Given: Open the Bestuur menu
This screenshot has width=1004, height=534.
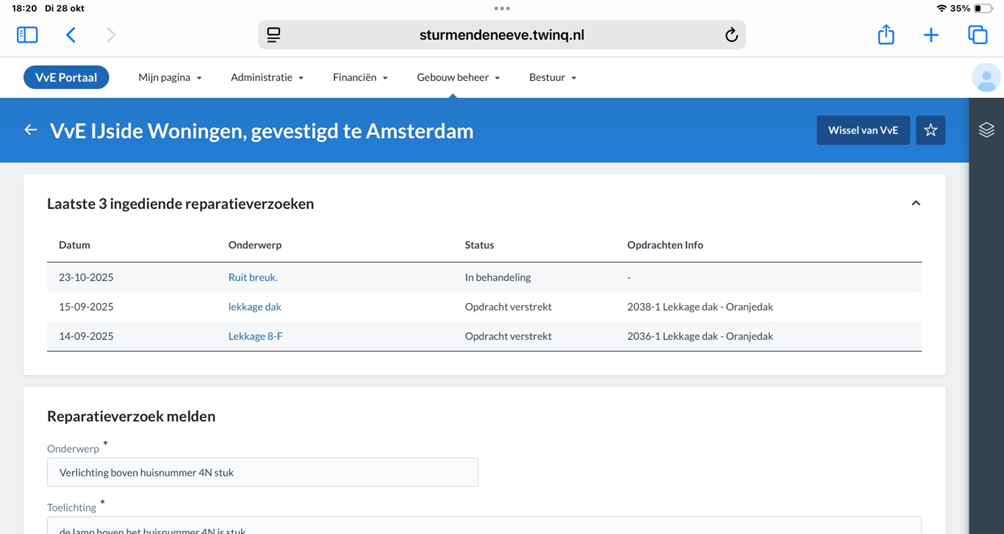Looking at the screenshot, I should pyautogui.click(x=552, y=77).
